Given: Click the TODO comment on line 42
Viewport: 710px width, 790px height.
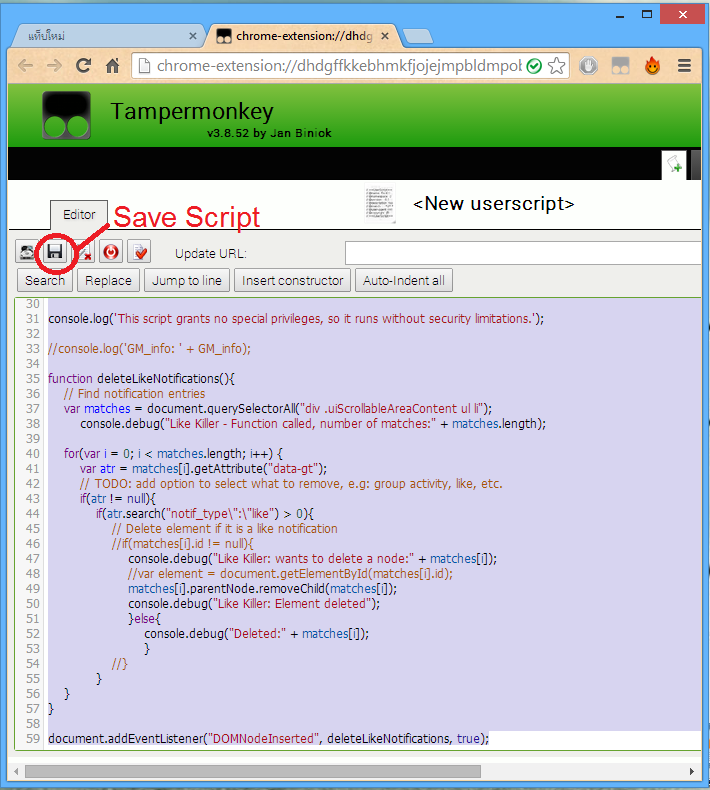Looking at the screenshot, I should (291, 484).
